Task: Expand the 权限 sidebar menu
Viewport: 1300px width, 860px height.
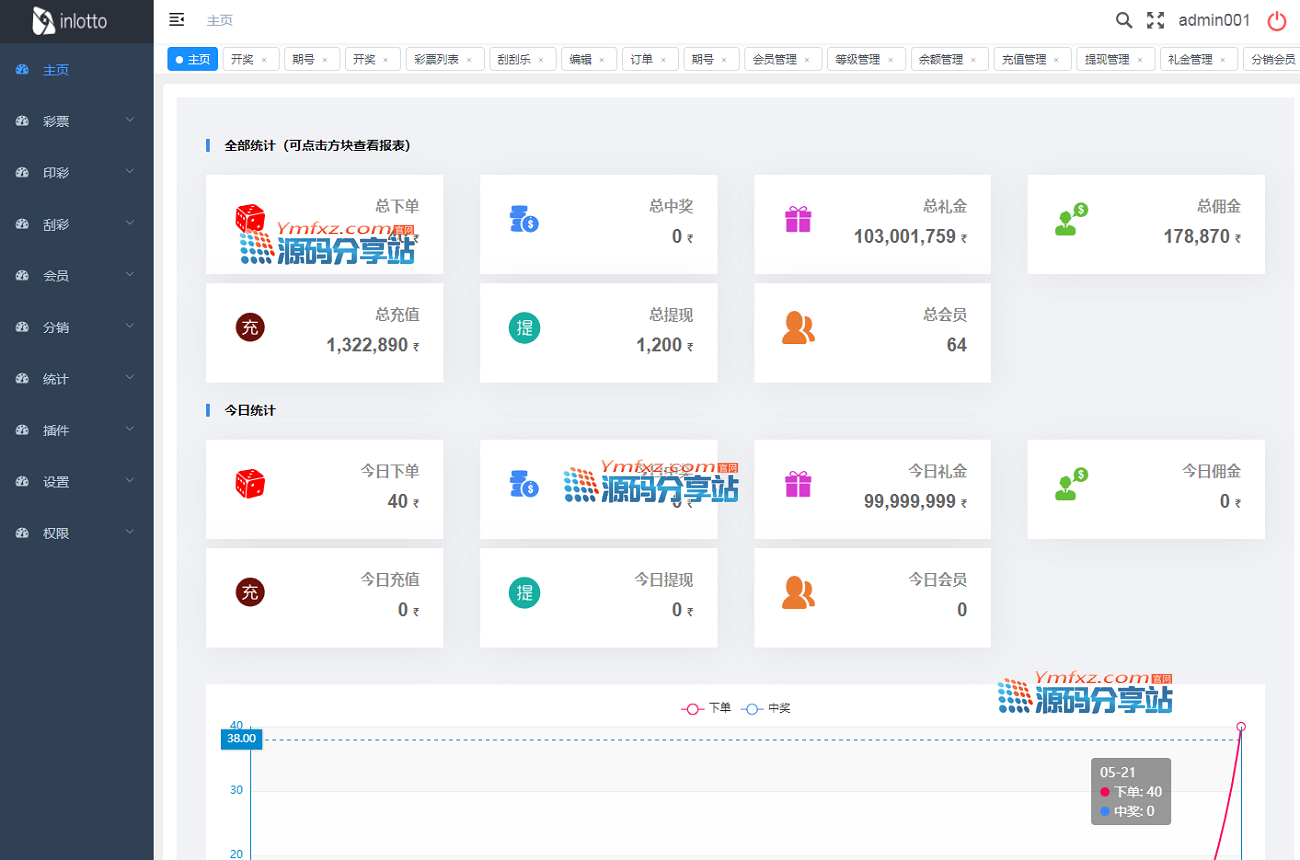Action: [x=76, y=533]
